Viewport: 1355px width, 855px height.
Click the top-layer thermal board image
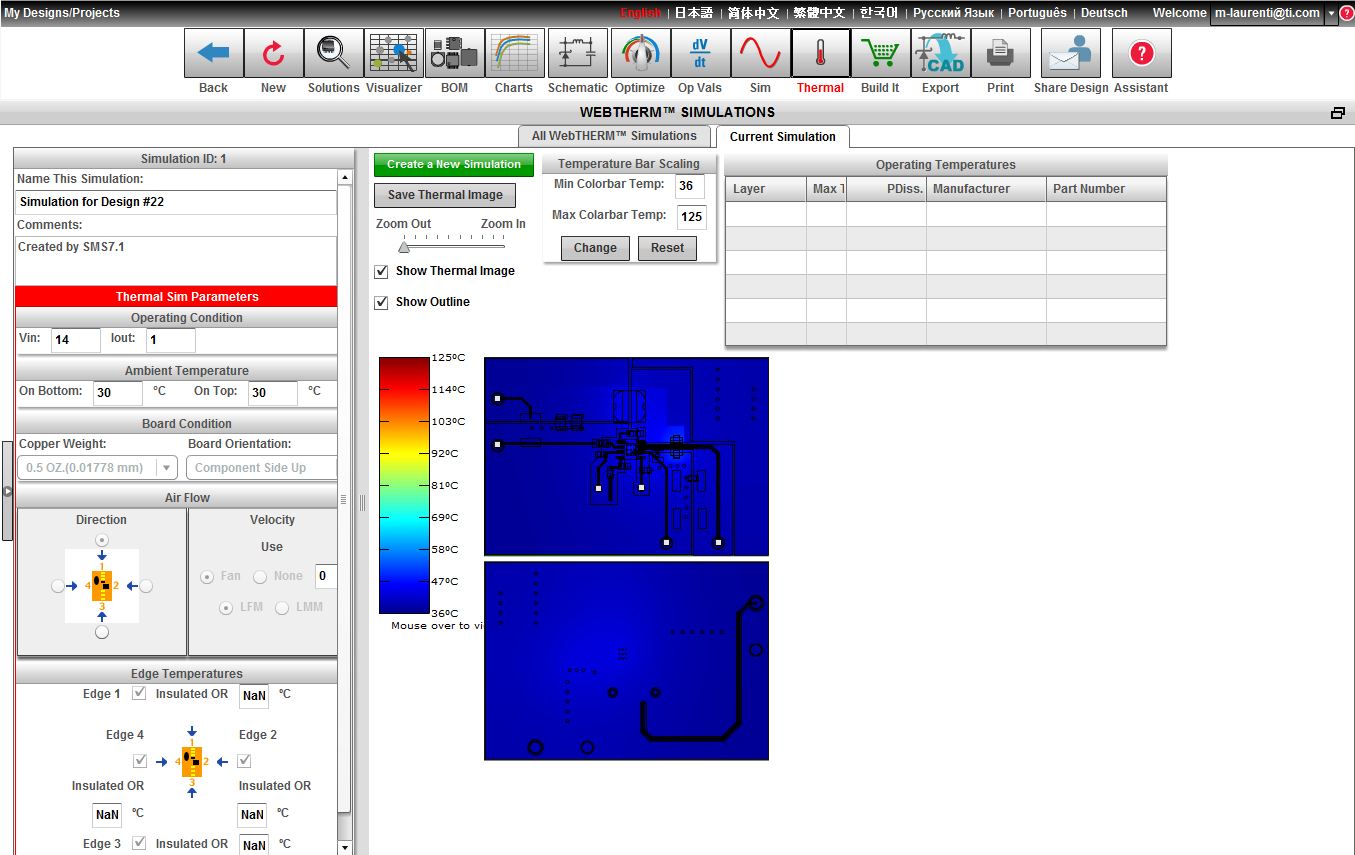pos(626,456)
